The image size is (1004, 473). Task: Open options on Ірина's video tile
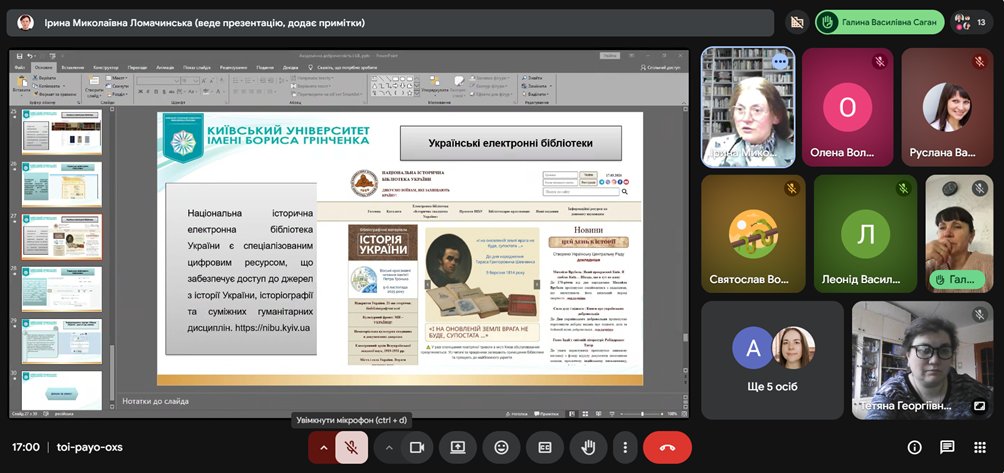(780, 62)
